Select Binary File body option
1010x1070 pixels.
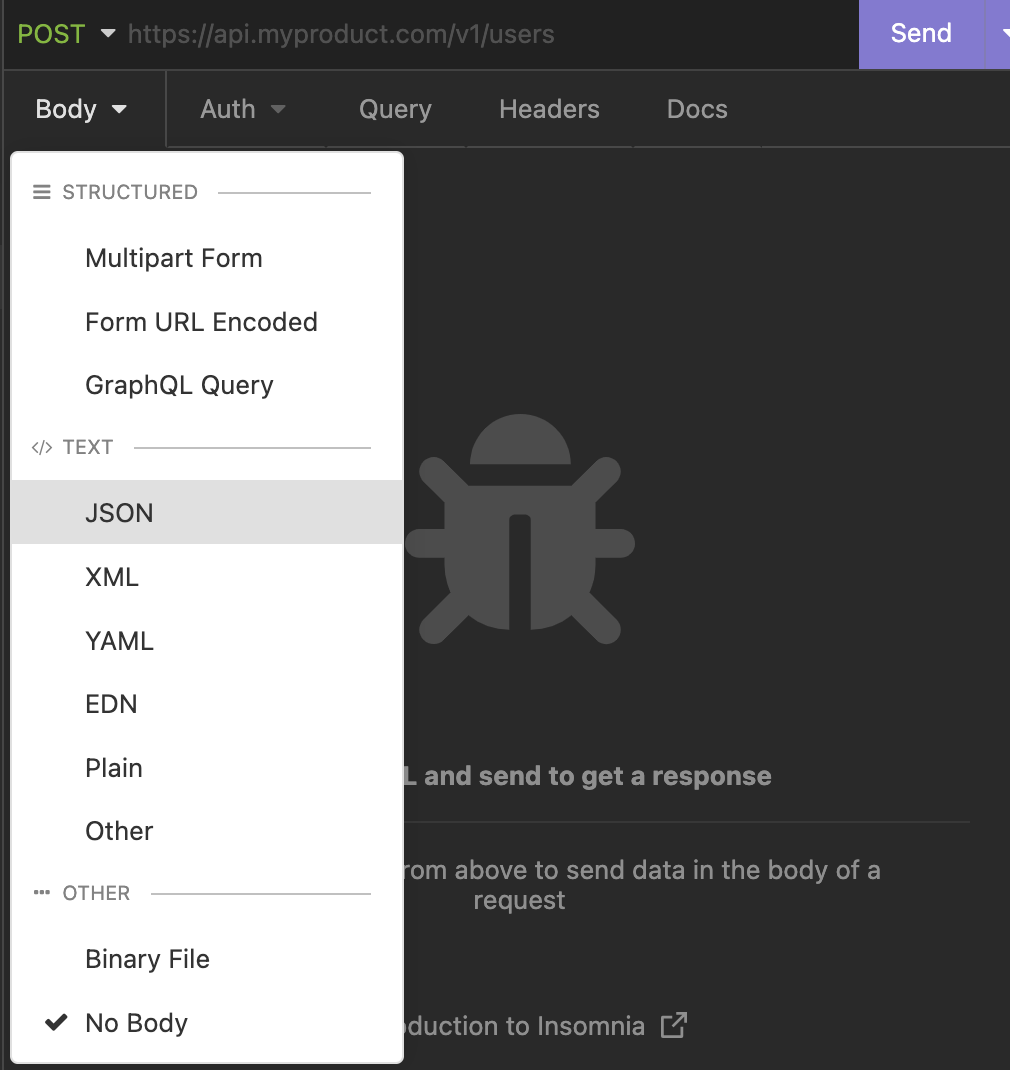pyautogui.click(x=207, y=959)
